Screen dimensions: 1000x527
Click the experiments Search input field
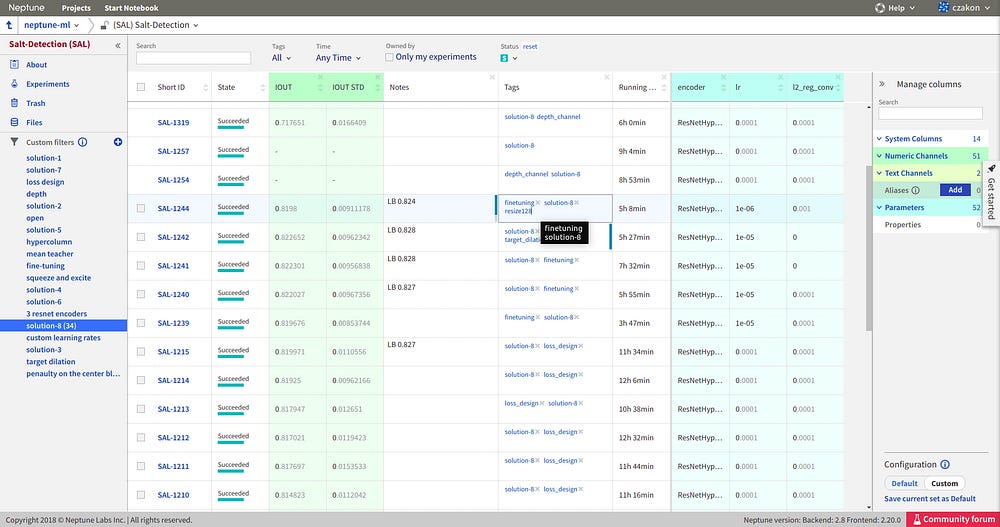point(193,58)
